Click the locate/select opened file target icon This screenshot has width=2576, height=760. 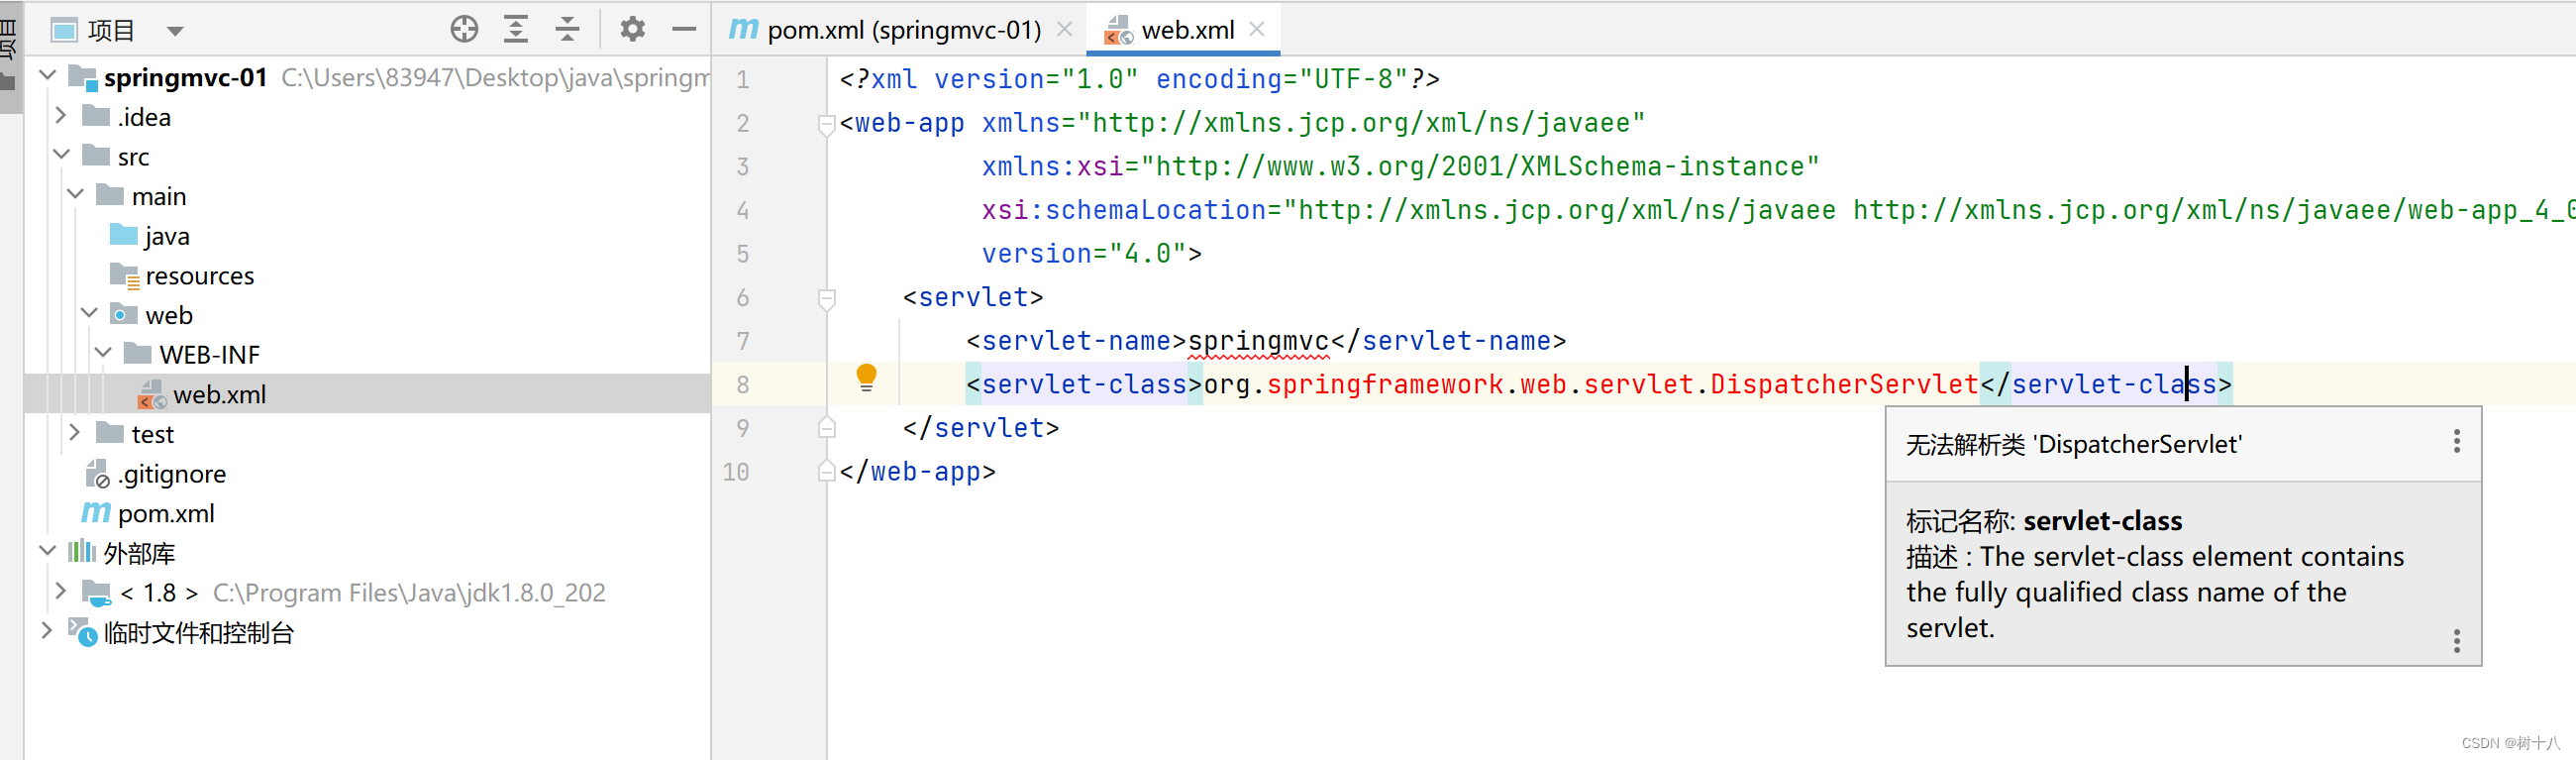click(464, 30)
